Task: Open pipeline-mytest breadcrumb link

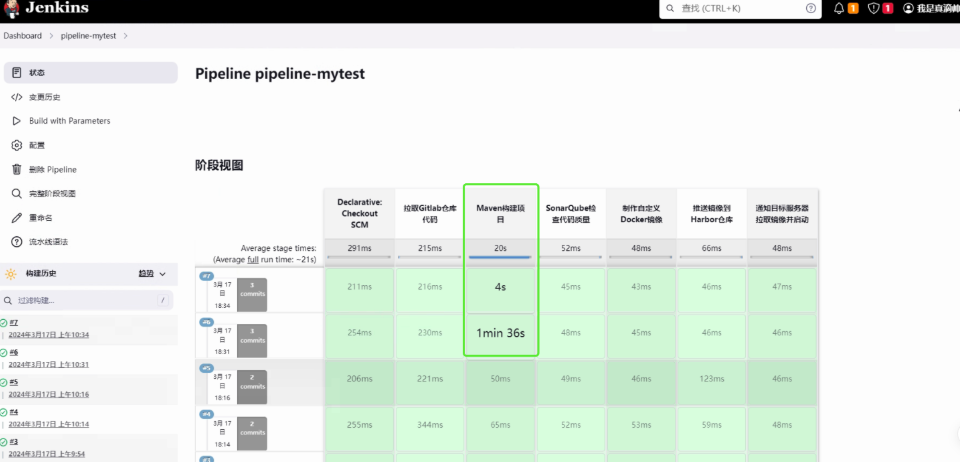Action: [x=88, y=36]
